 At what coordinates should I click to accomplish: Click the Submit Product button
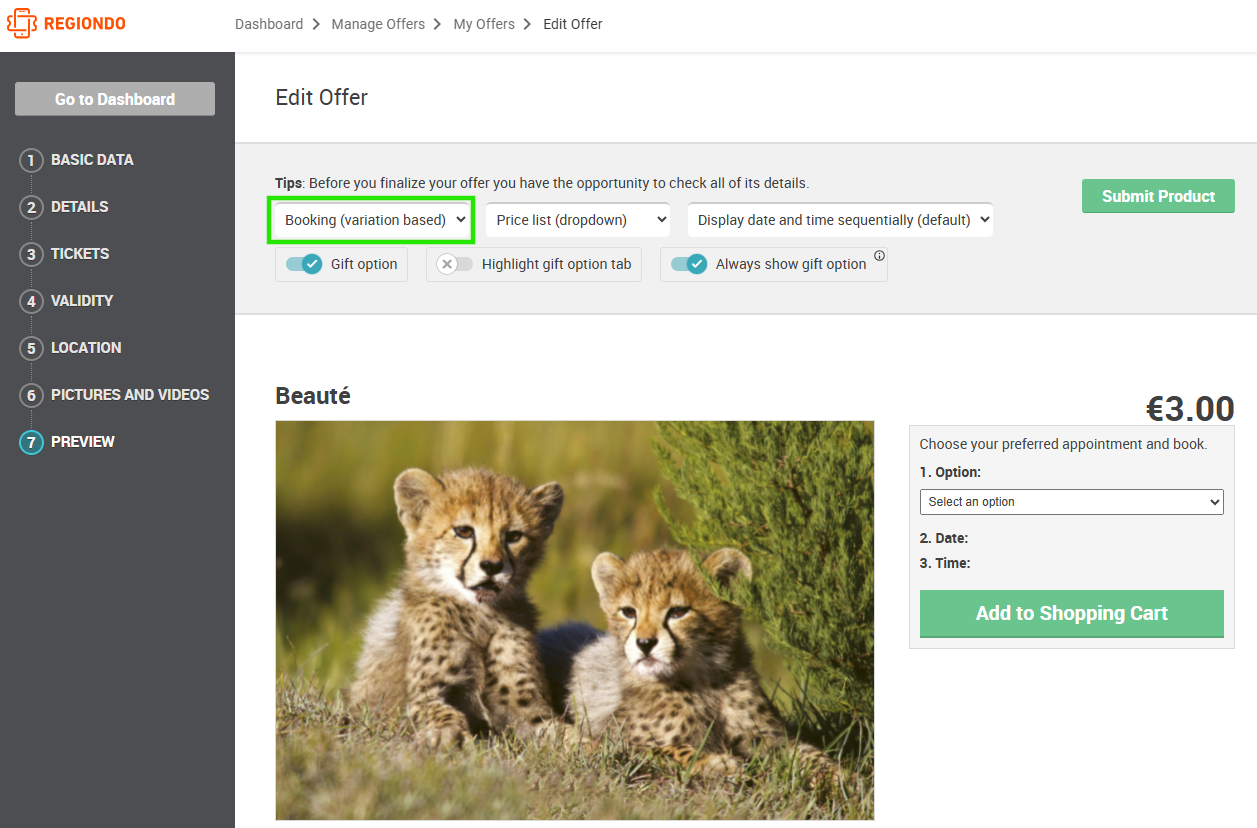click(x=1158, y=196)
